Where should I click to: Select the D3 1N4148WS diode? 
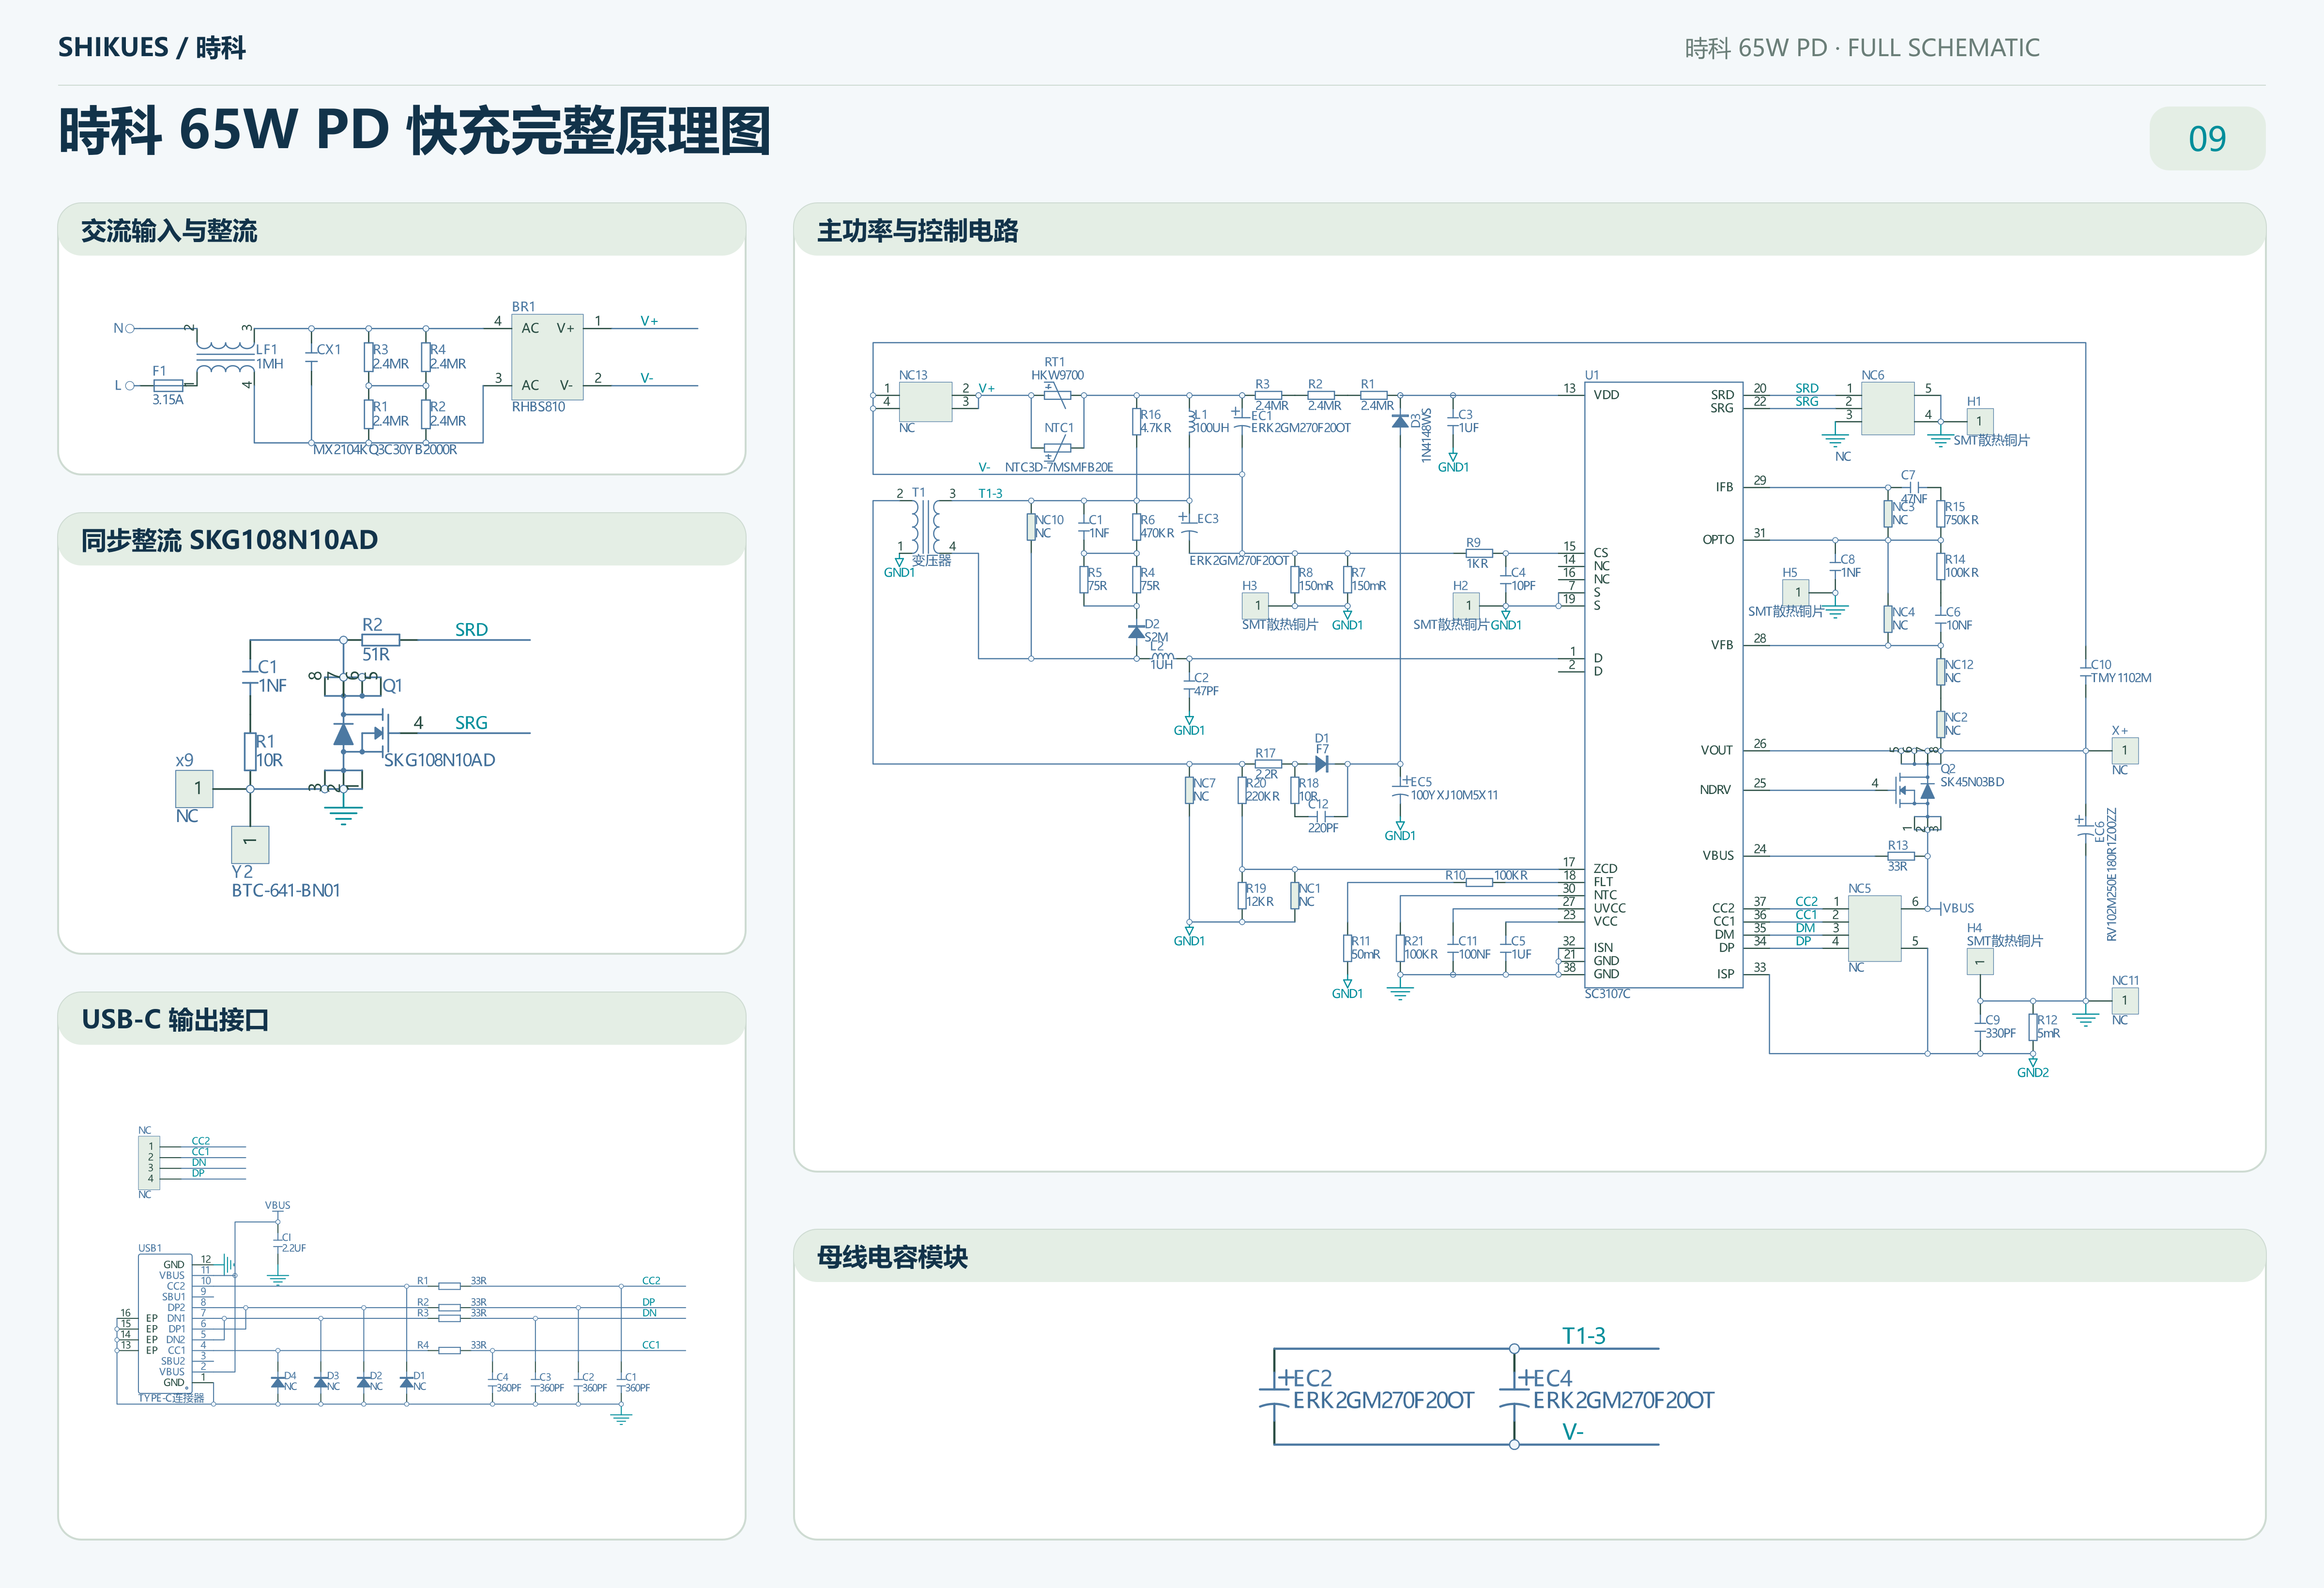1400,422
